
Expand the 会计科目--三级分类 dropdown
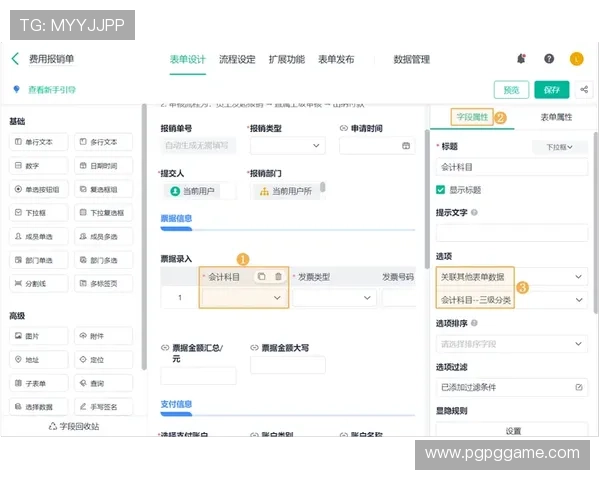point(512,300)
